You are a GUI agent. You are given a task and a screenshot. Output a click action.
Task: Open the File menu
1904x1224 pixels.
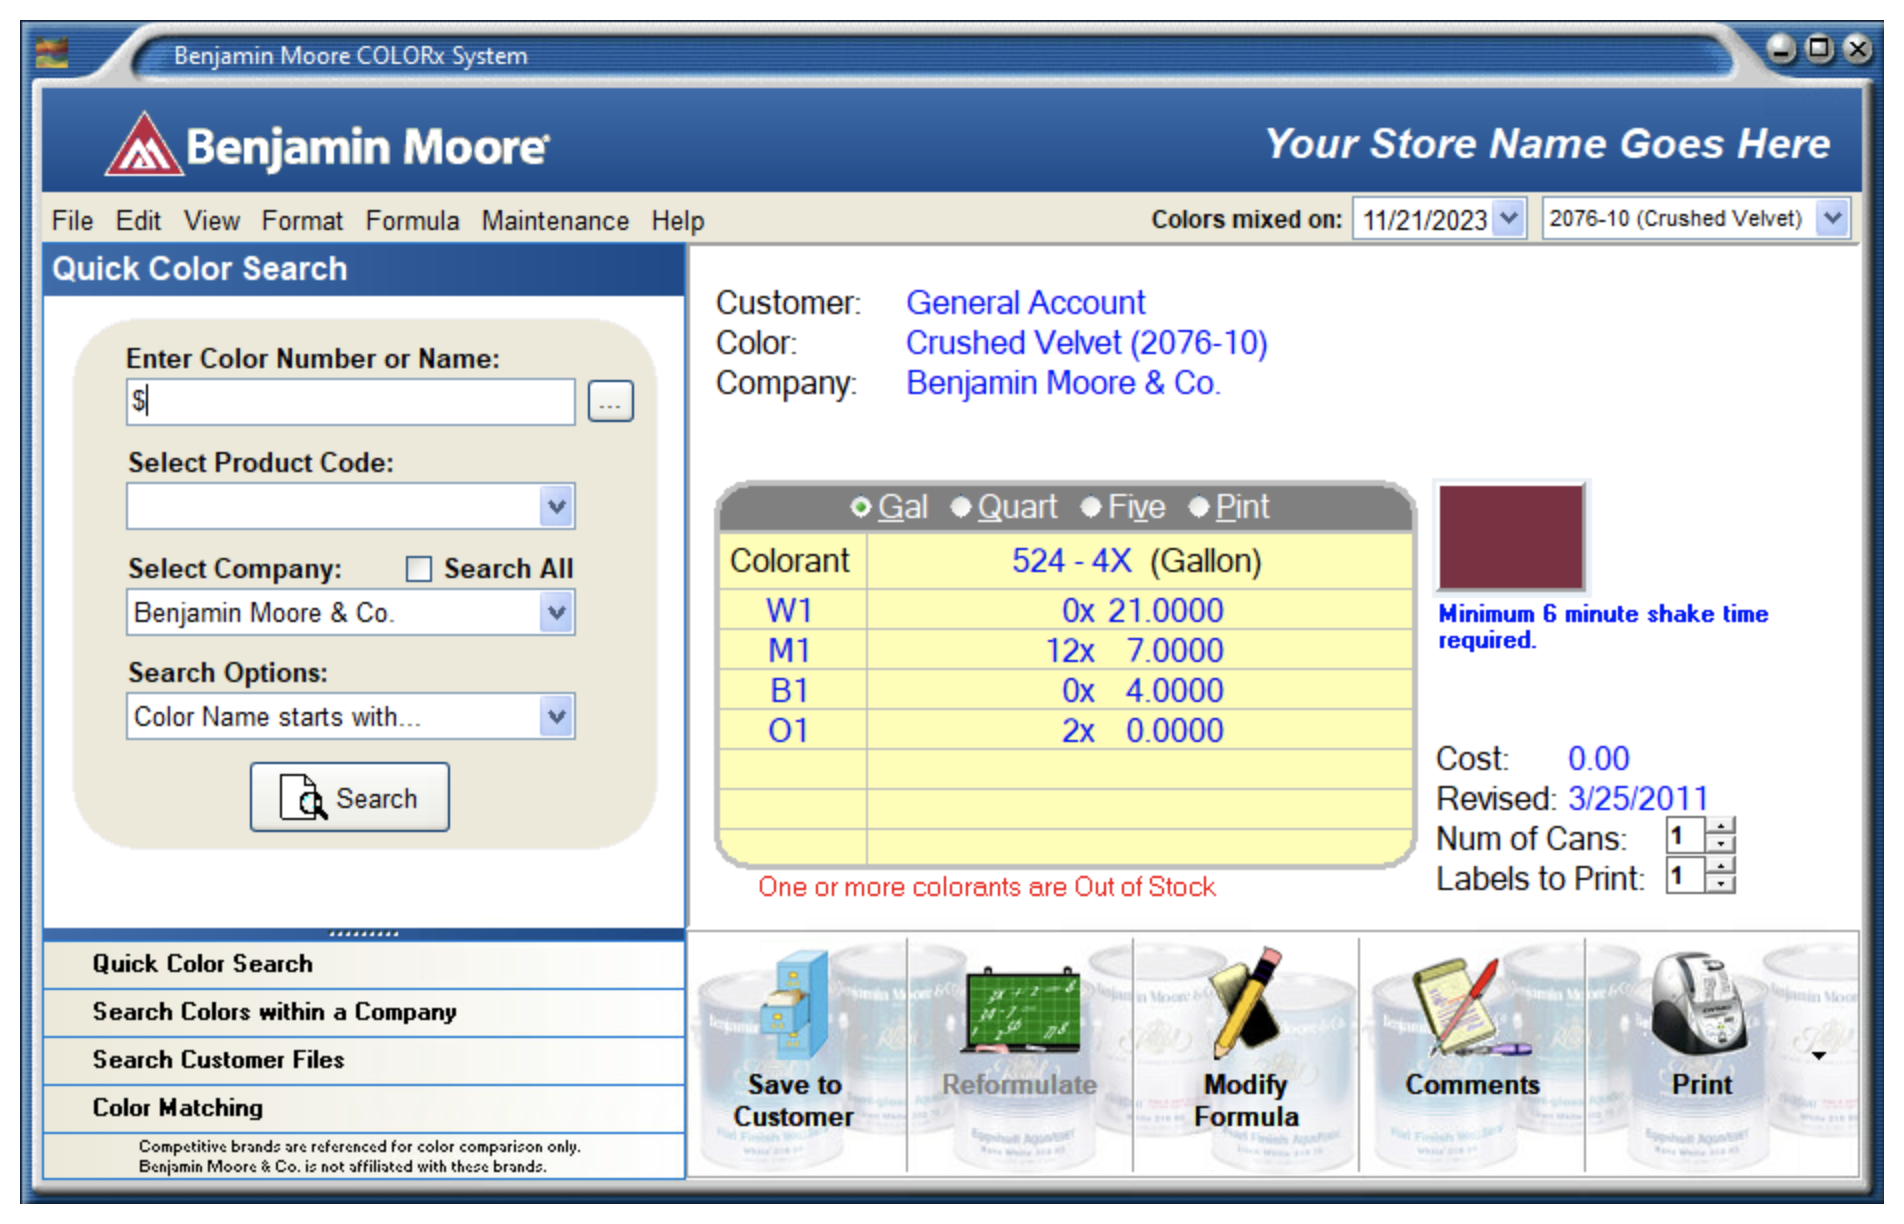click(72, 220)
